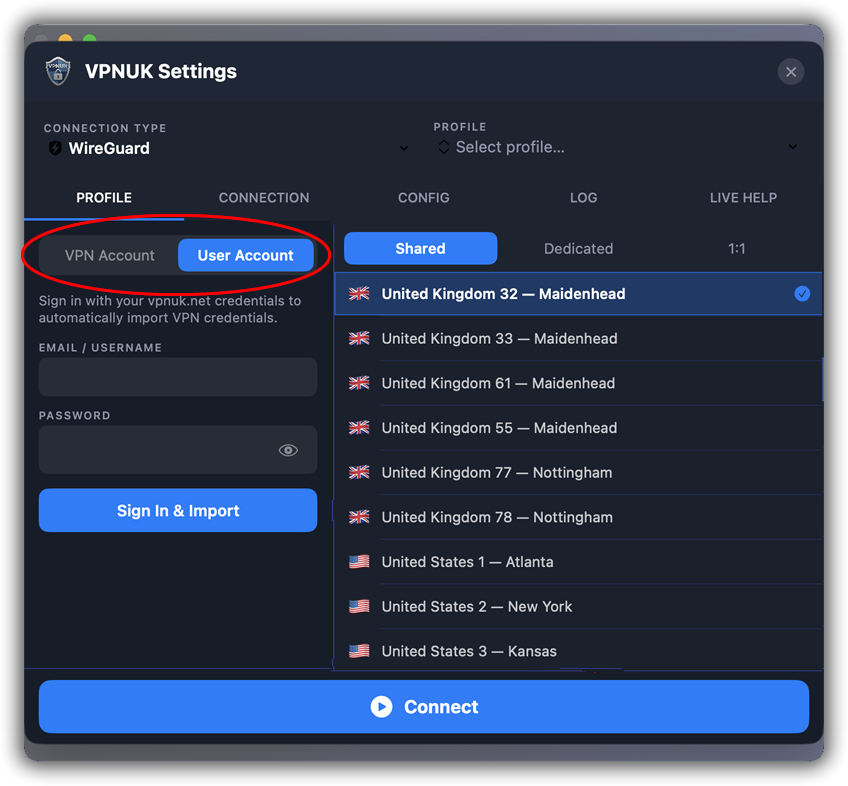The height and width of the screenshot is (786, 848).
Task: Select United States 3 — Kansas
Action: 578,651
